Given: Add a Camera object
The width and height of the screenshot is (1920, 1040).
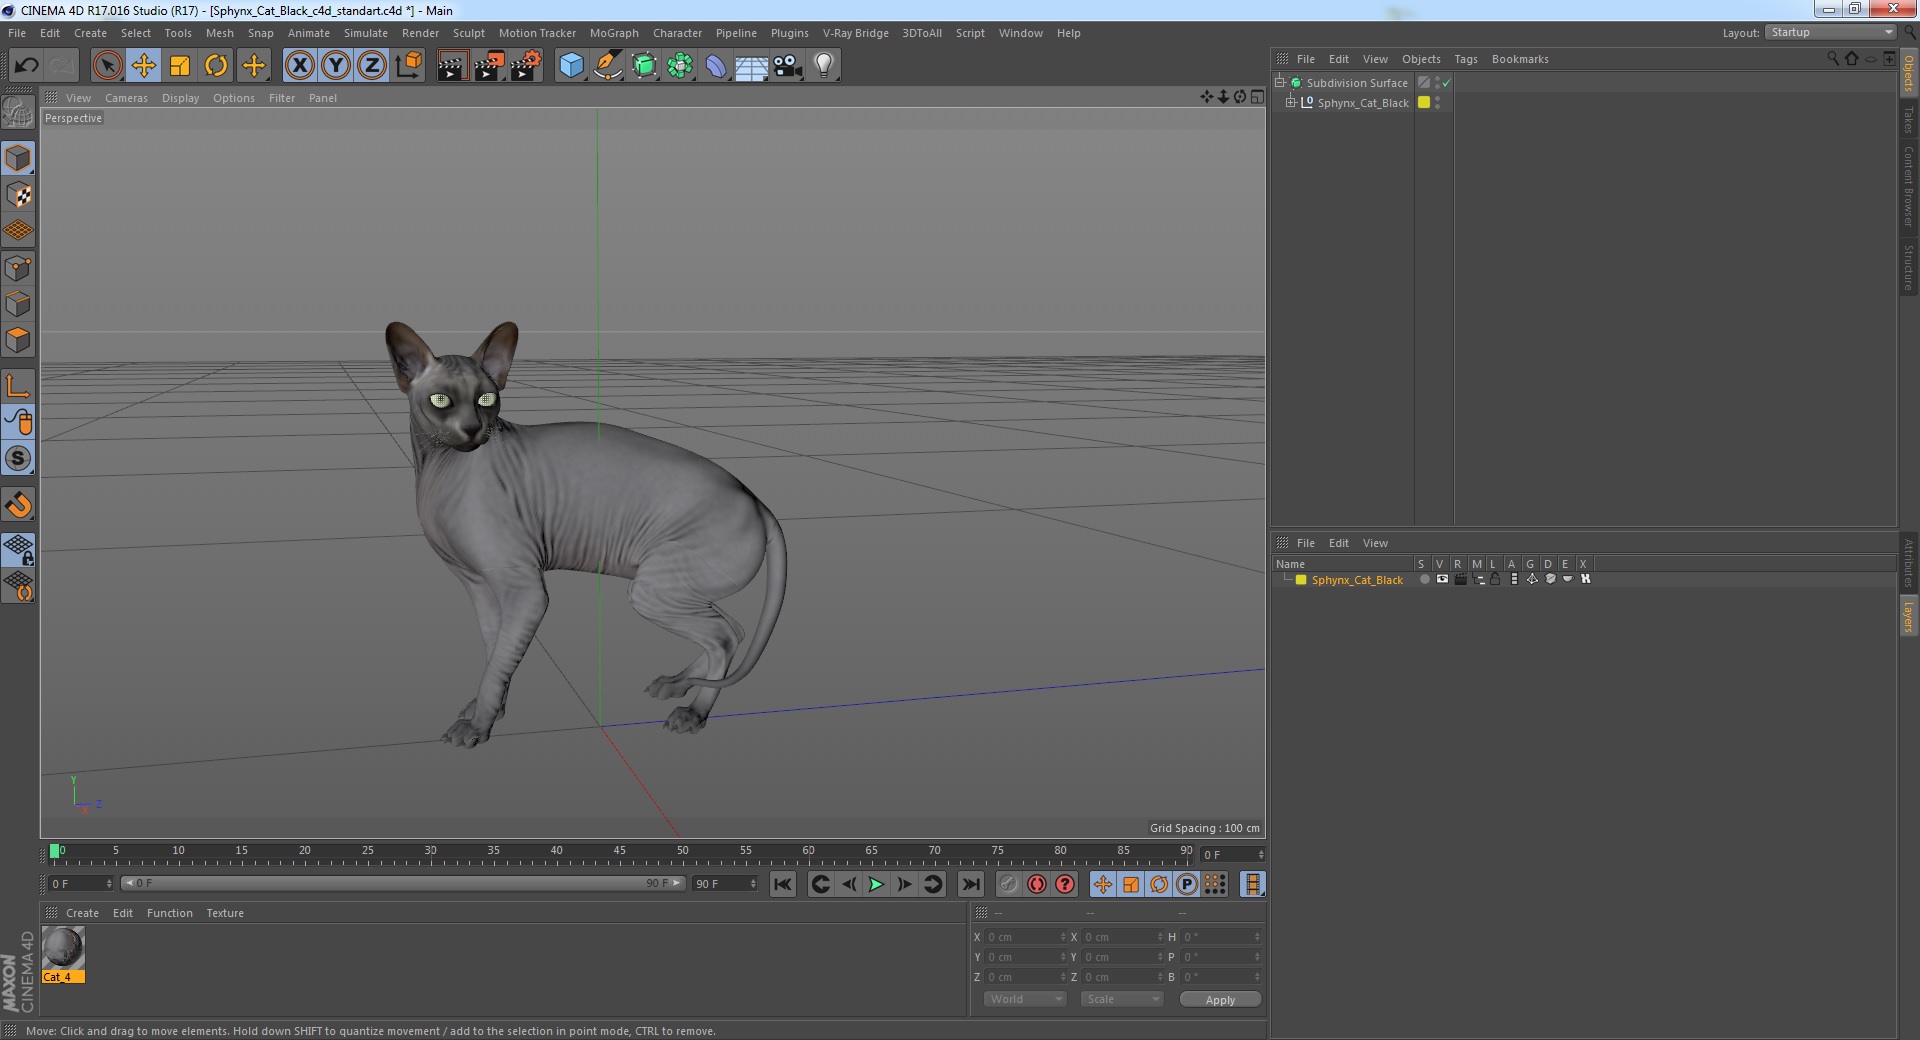Looking at the screenshot, I should click(x=788, y=66).
